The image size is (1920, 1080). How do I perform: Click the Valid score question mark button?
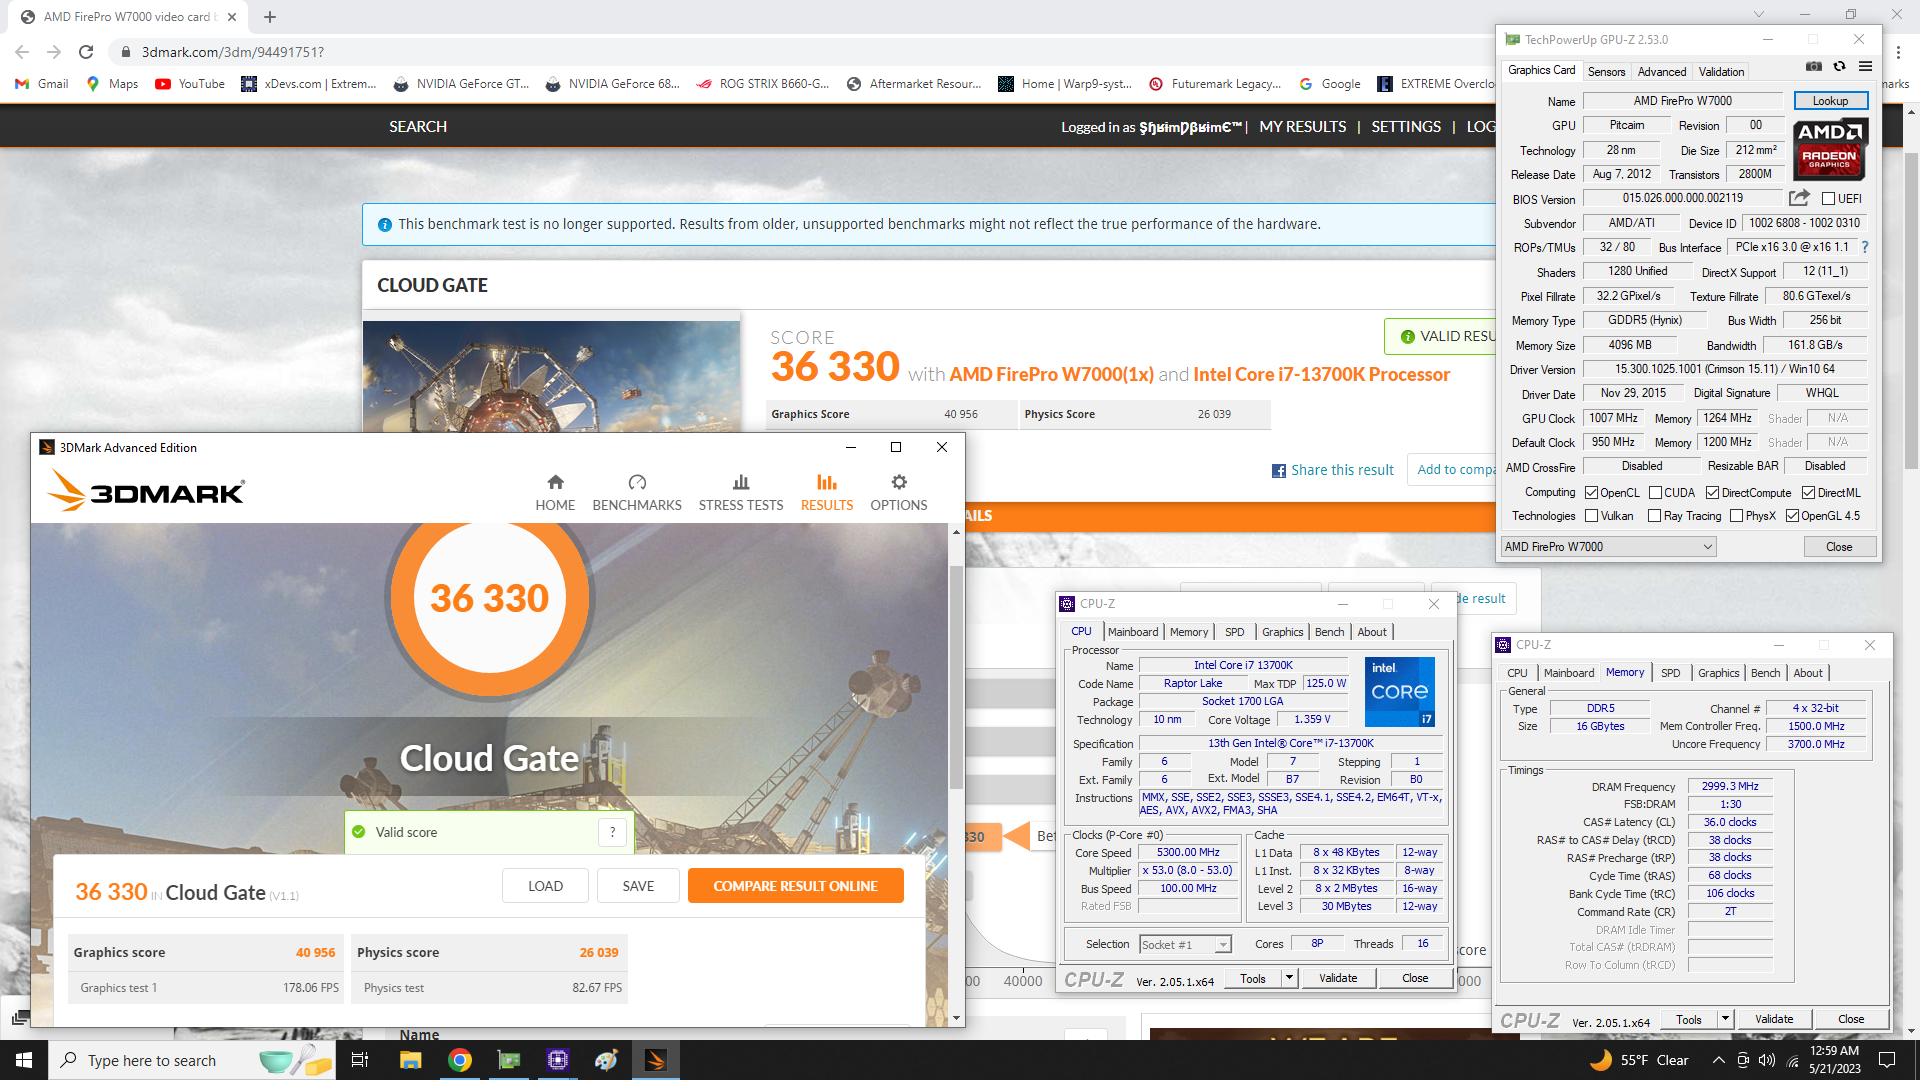click(612, 832)
